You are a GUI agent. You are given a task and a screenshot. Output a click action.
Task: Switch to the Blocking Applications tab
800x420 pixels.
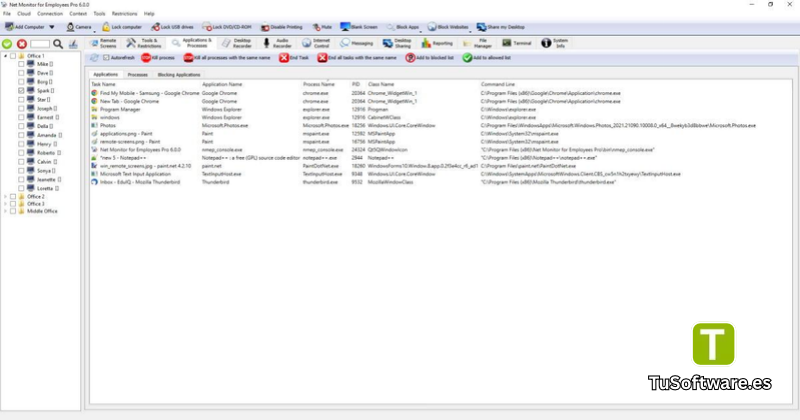(x=179, y=75)
